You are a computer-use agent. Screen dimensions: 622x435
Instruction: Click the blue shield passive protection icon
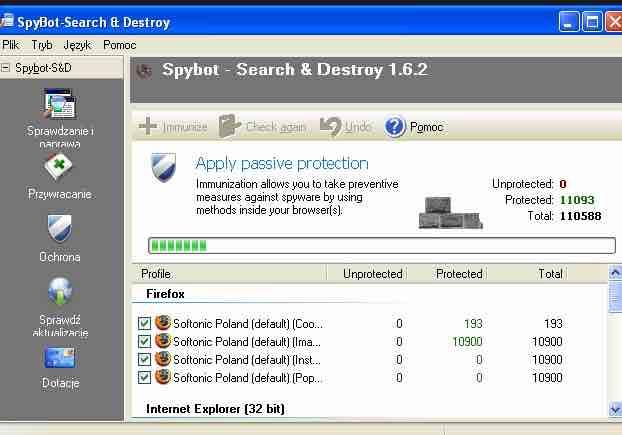point(163,167)
